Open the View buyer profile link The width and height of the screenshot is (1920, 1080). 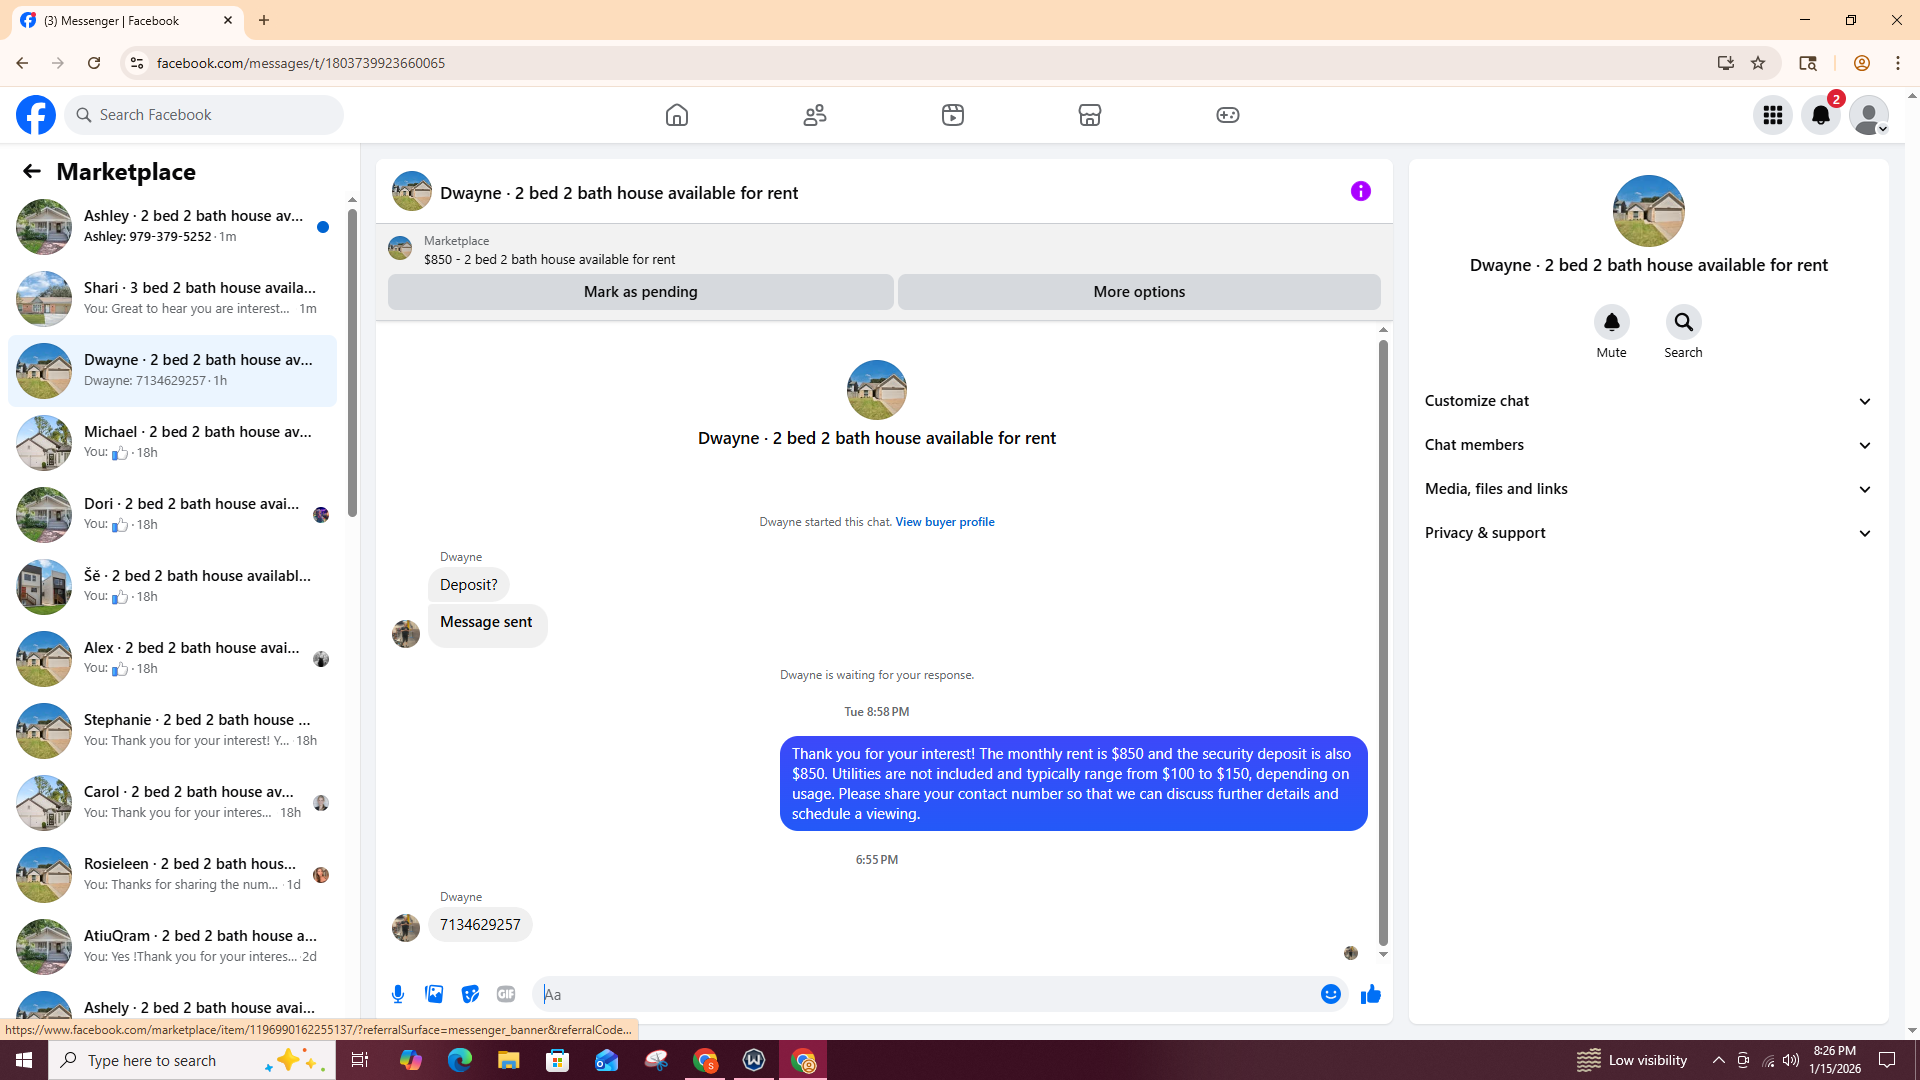(x=944, y=522)
